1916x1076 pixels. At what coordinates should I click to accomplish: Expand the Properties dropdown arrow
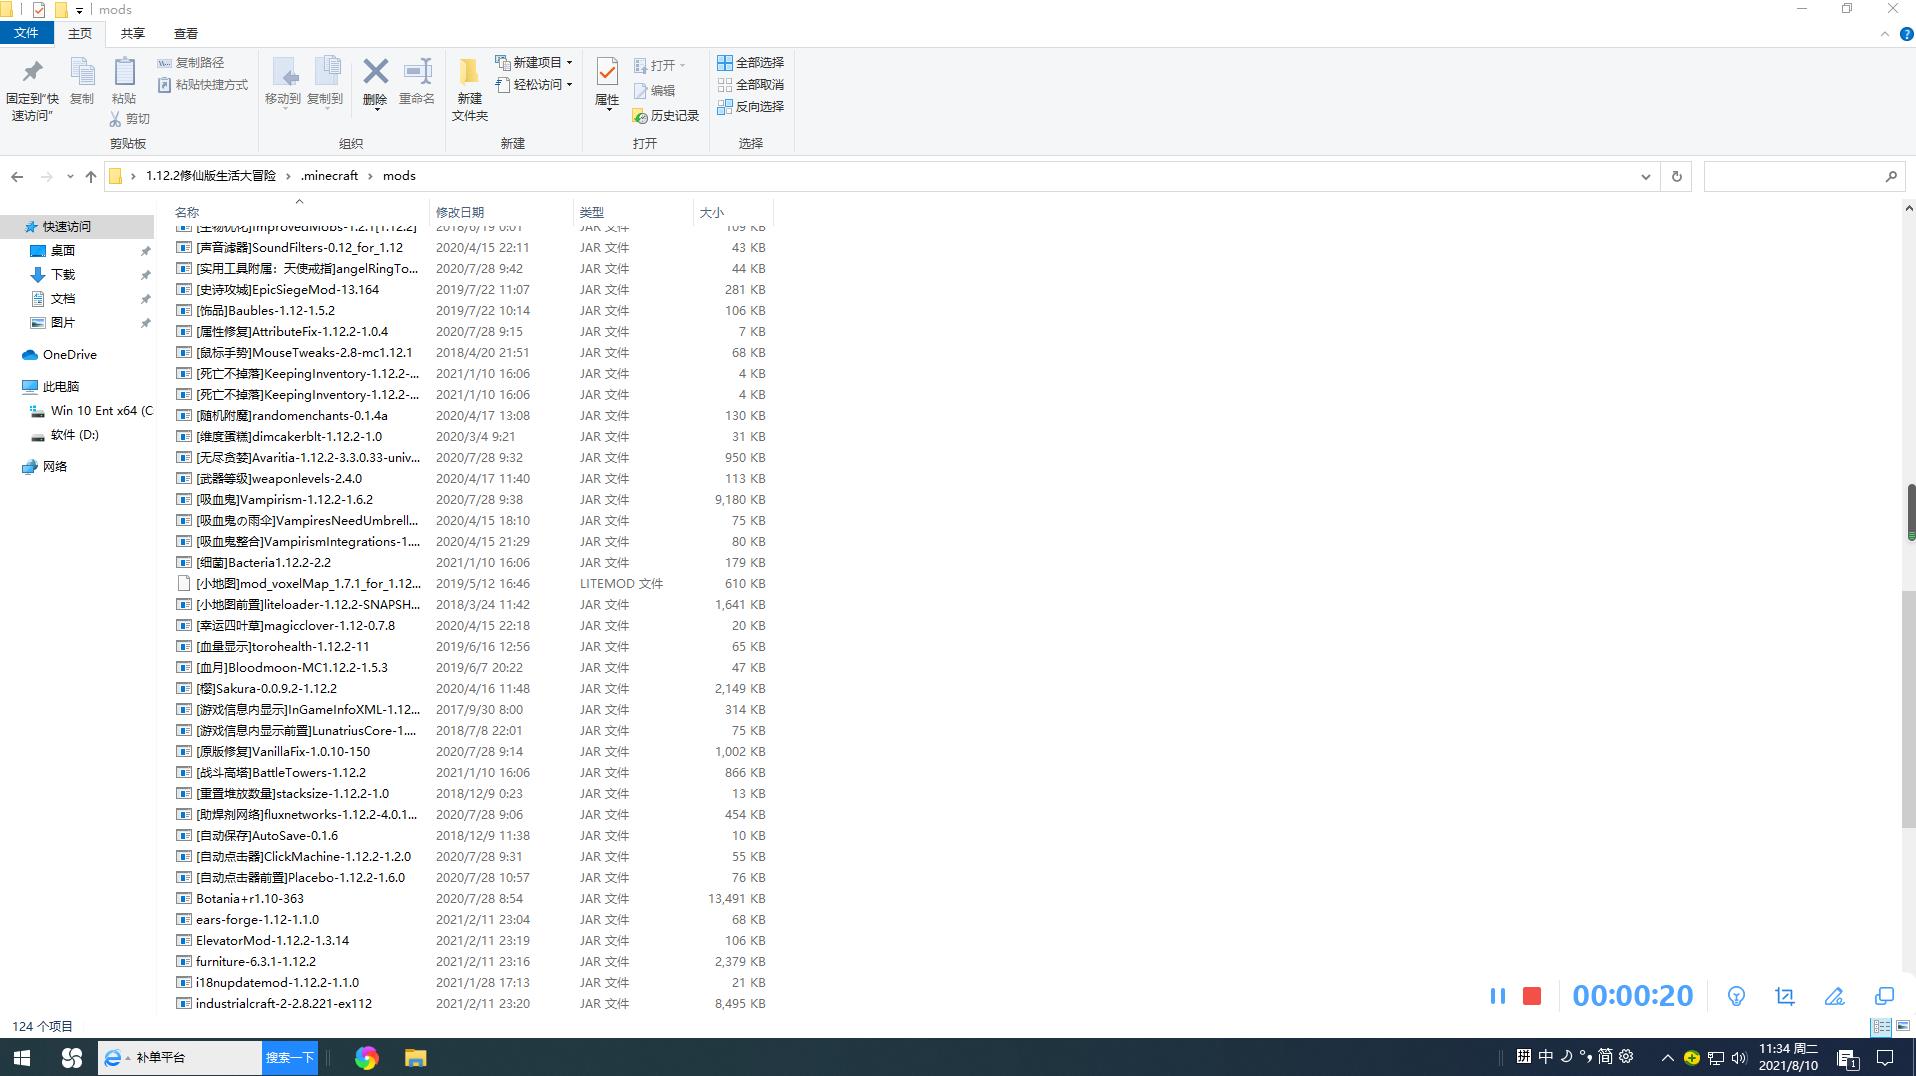point(607,108)
